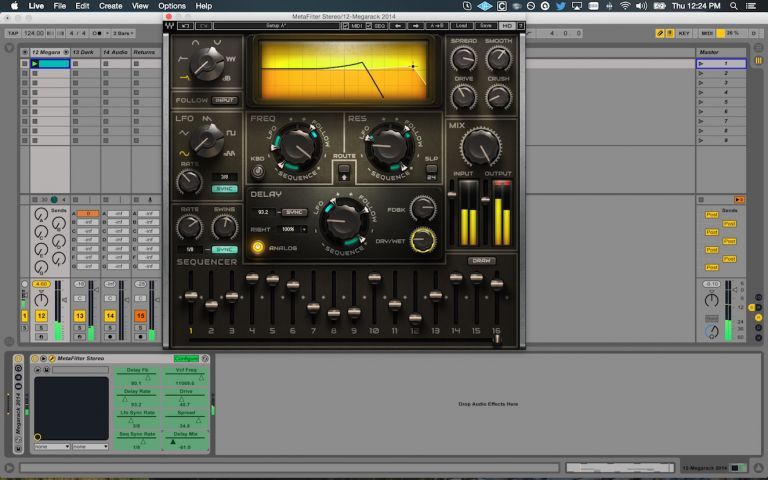The height and width of the screenshot is (480, 768).
Task: Open the Edit menu
Action: 82,6
